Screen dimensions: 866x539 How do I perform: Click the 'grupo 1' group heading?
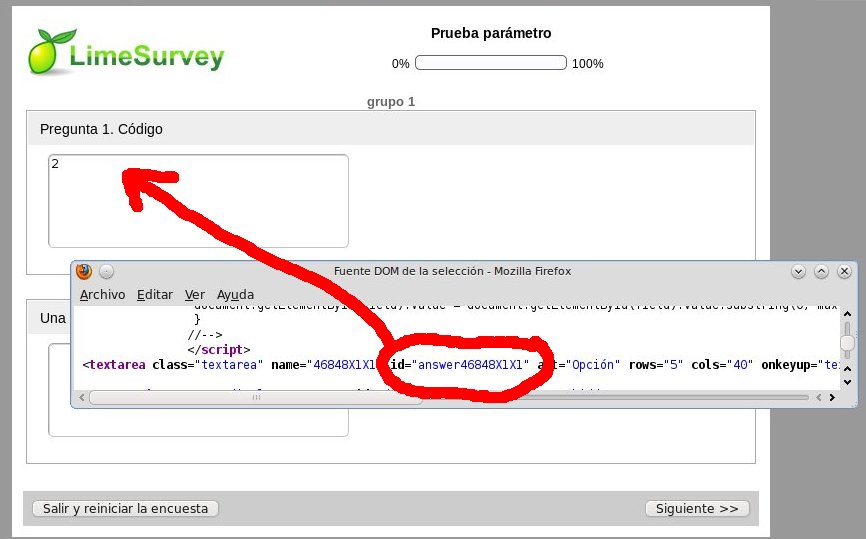pos(391,102)
